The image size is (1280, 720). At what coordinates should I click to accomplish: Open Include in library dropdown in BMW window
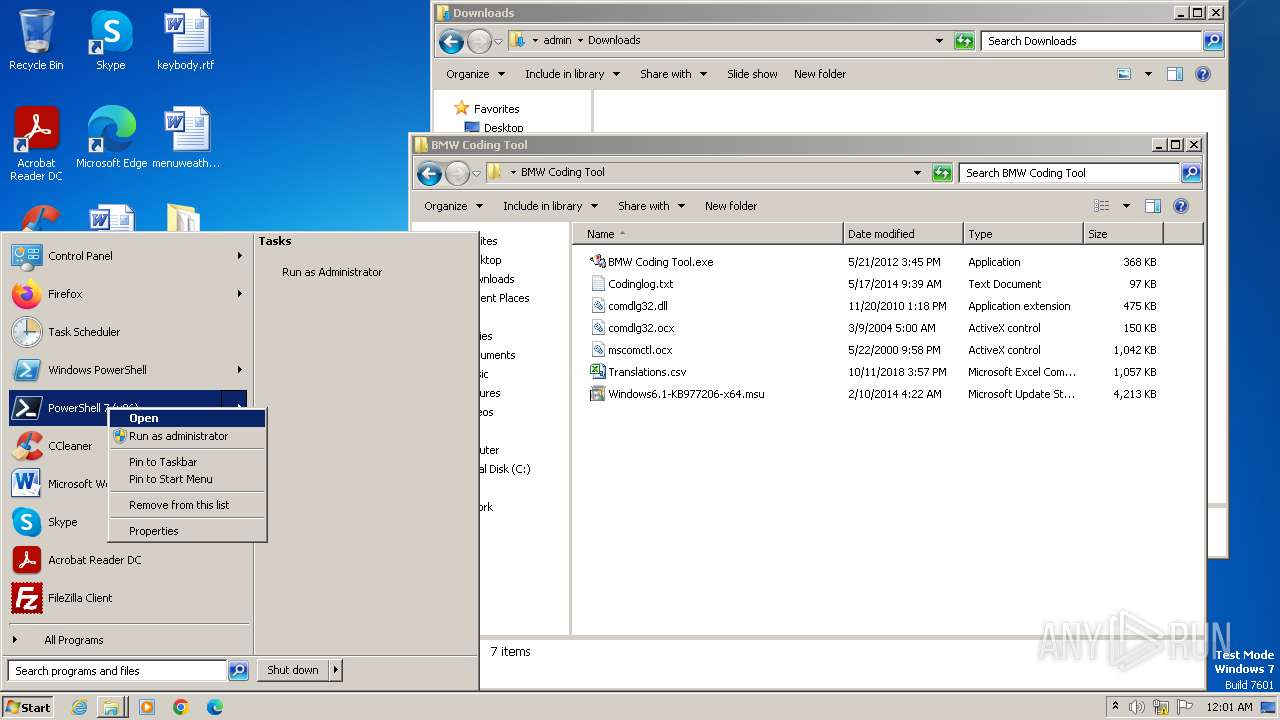click(x=550, y=206)
